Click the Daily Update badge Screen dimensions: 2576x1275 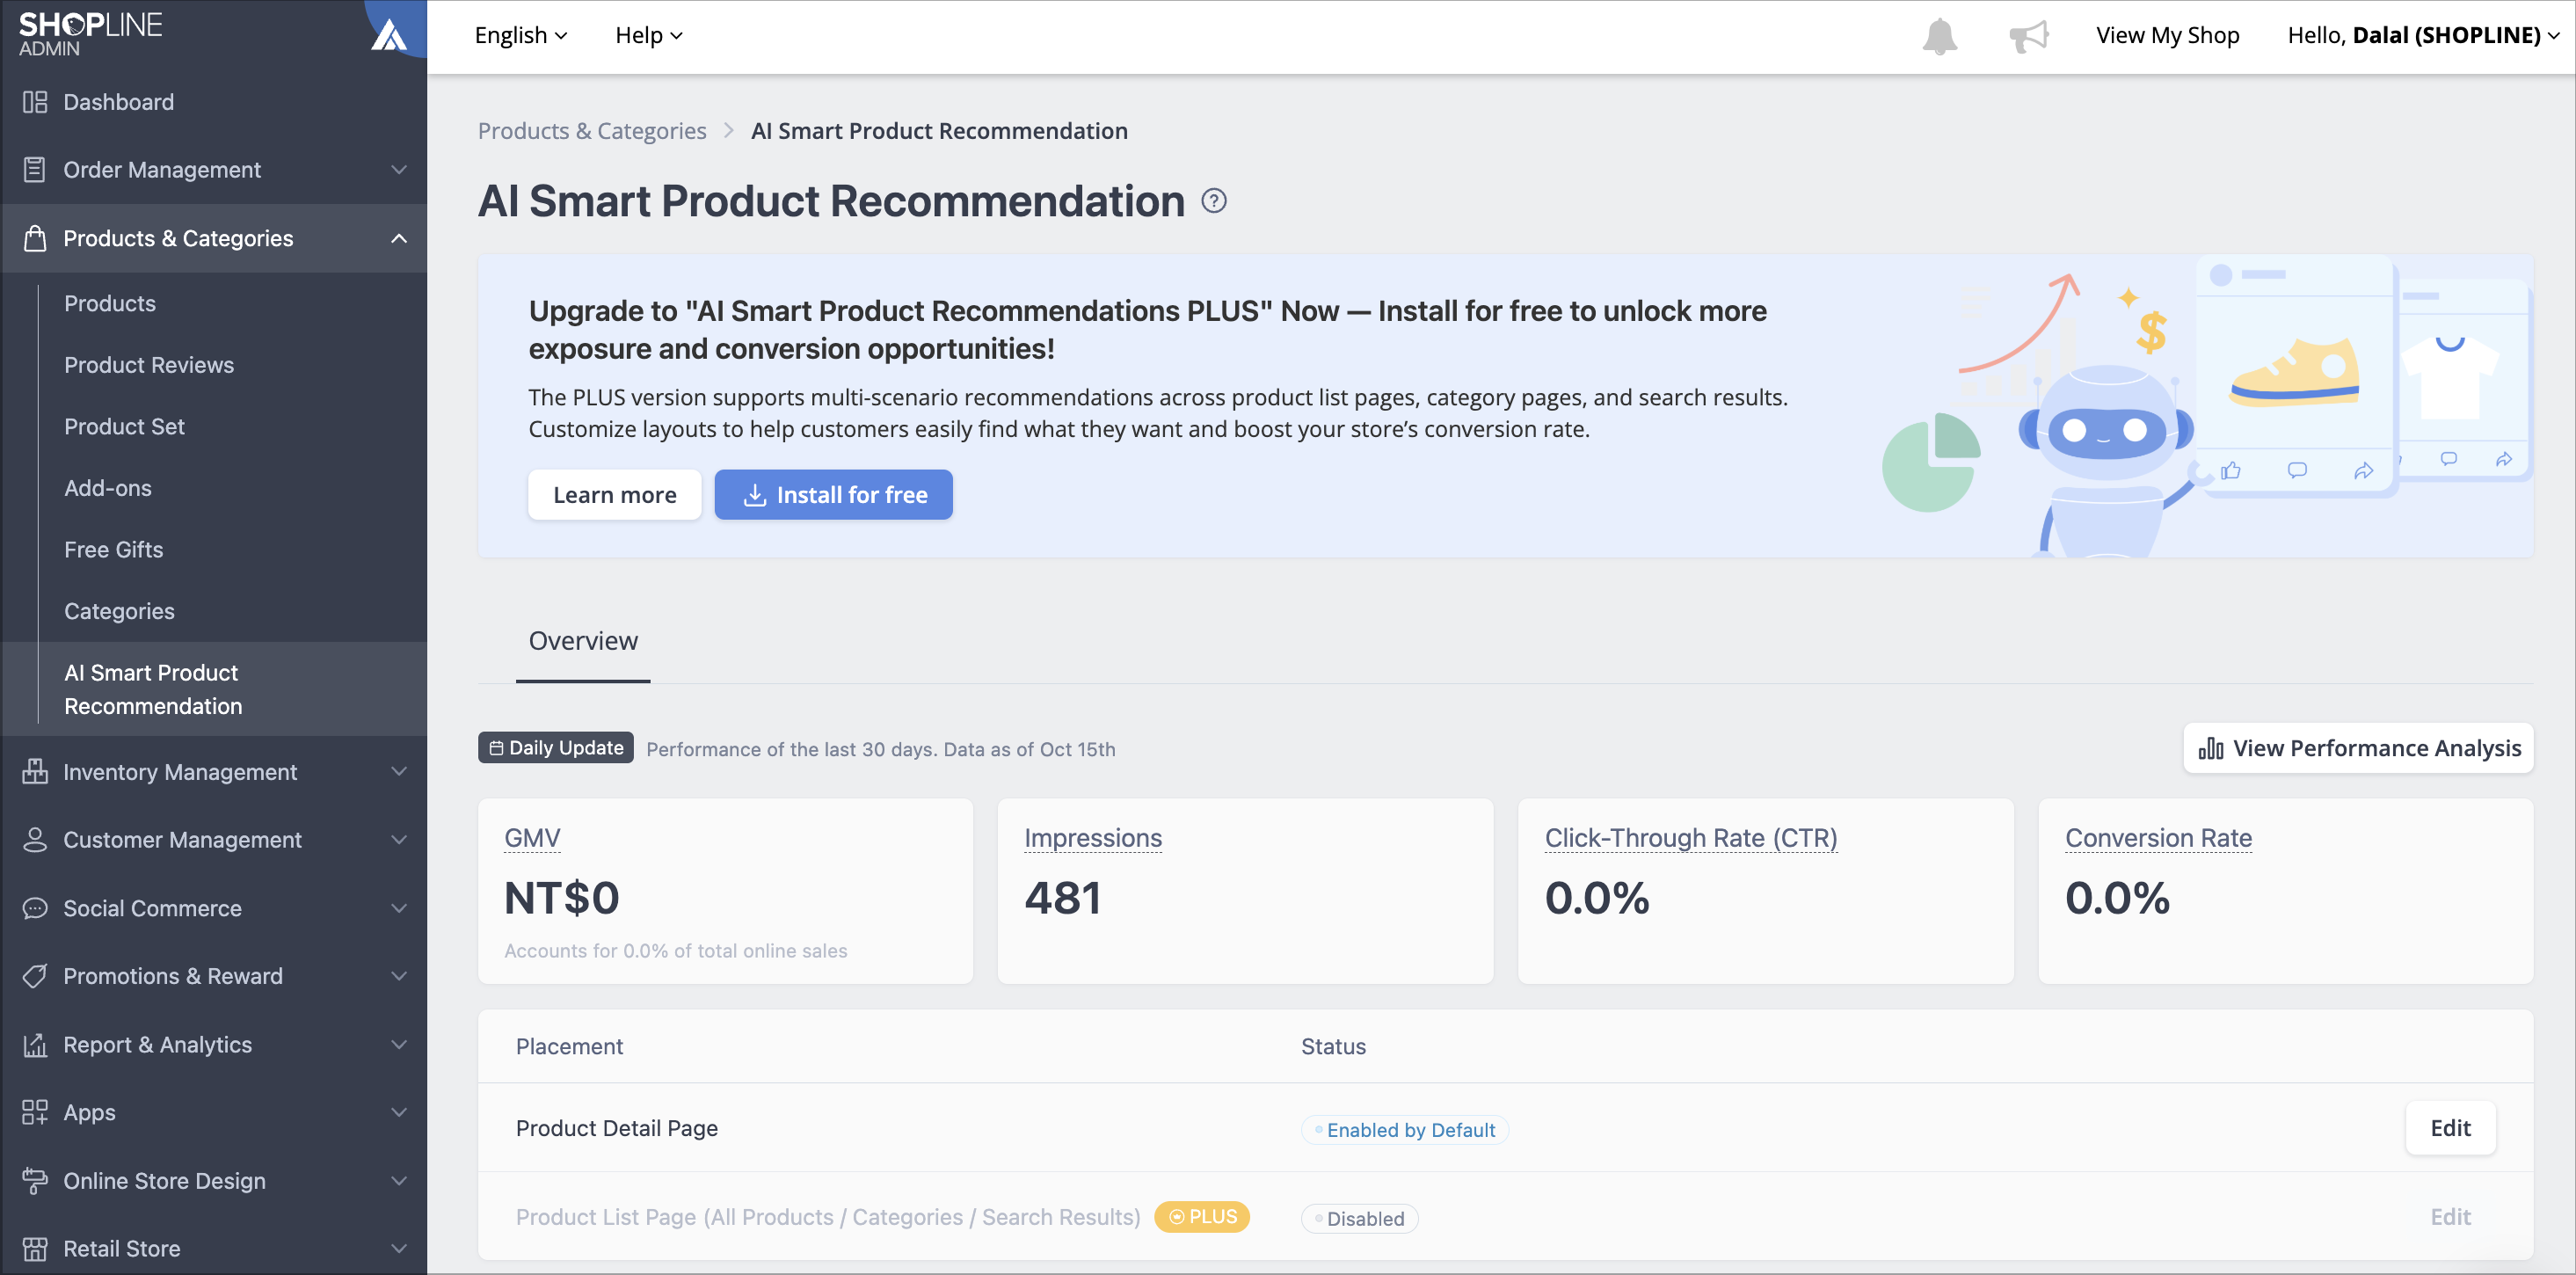coord(556,748)
